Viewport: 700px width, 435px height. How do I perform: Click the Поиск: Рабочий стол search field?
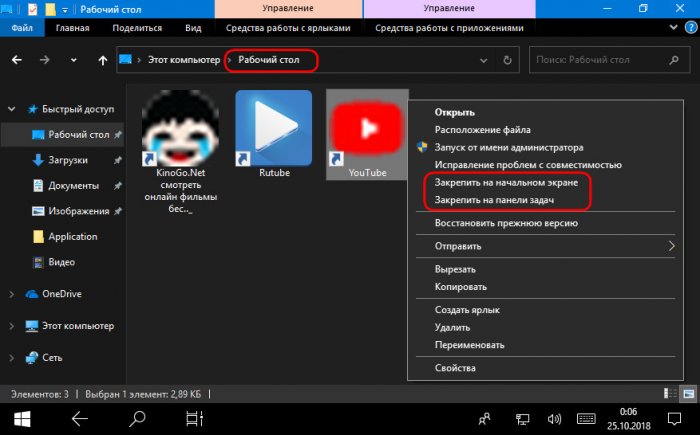click(608, 60)
